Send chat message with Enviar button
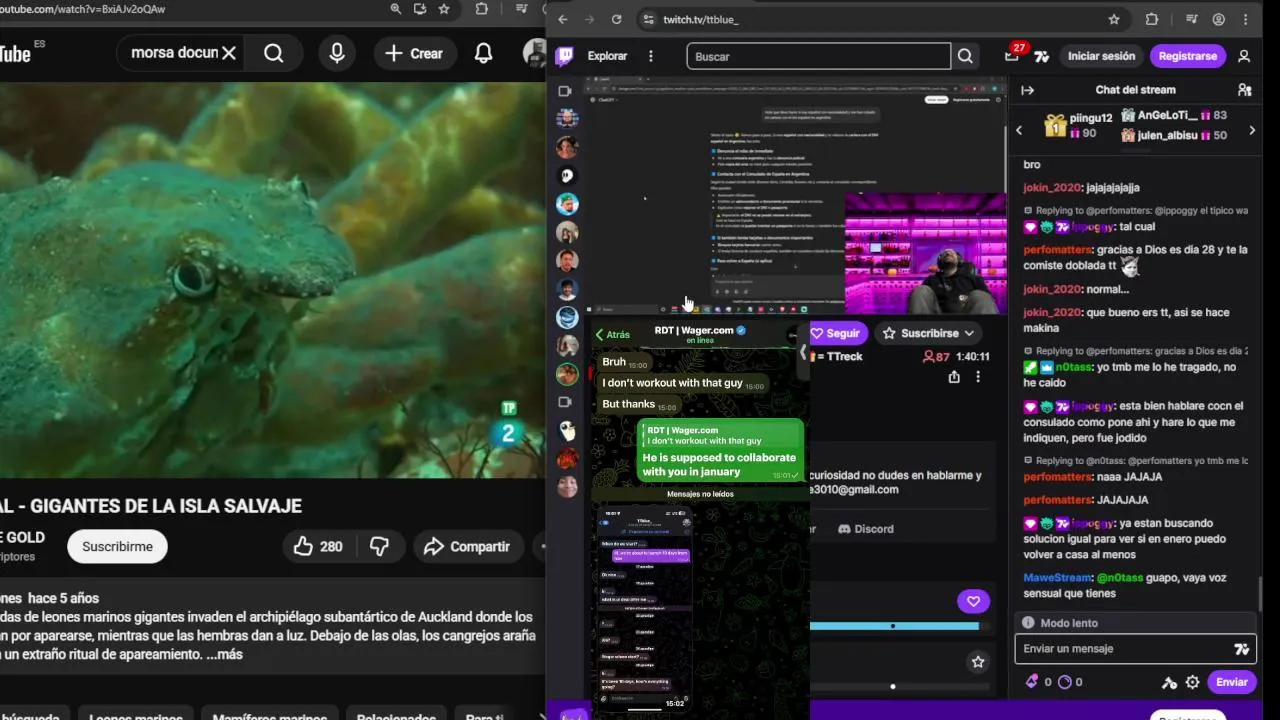The image size is (1280, 720). [x=1232, y=682]
